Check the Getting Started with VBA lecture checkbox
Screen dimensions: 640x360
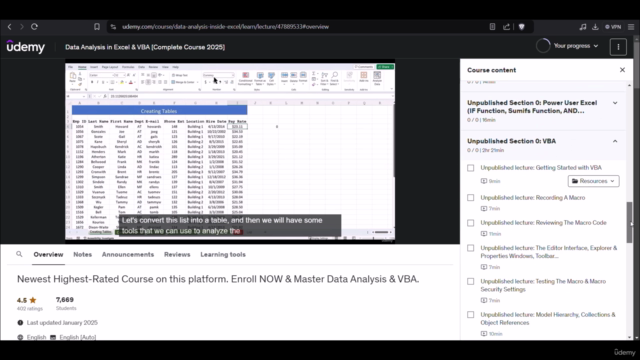coord(471,168)
